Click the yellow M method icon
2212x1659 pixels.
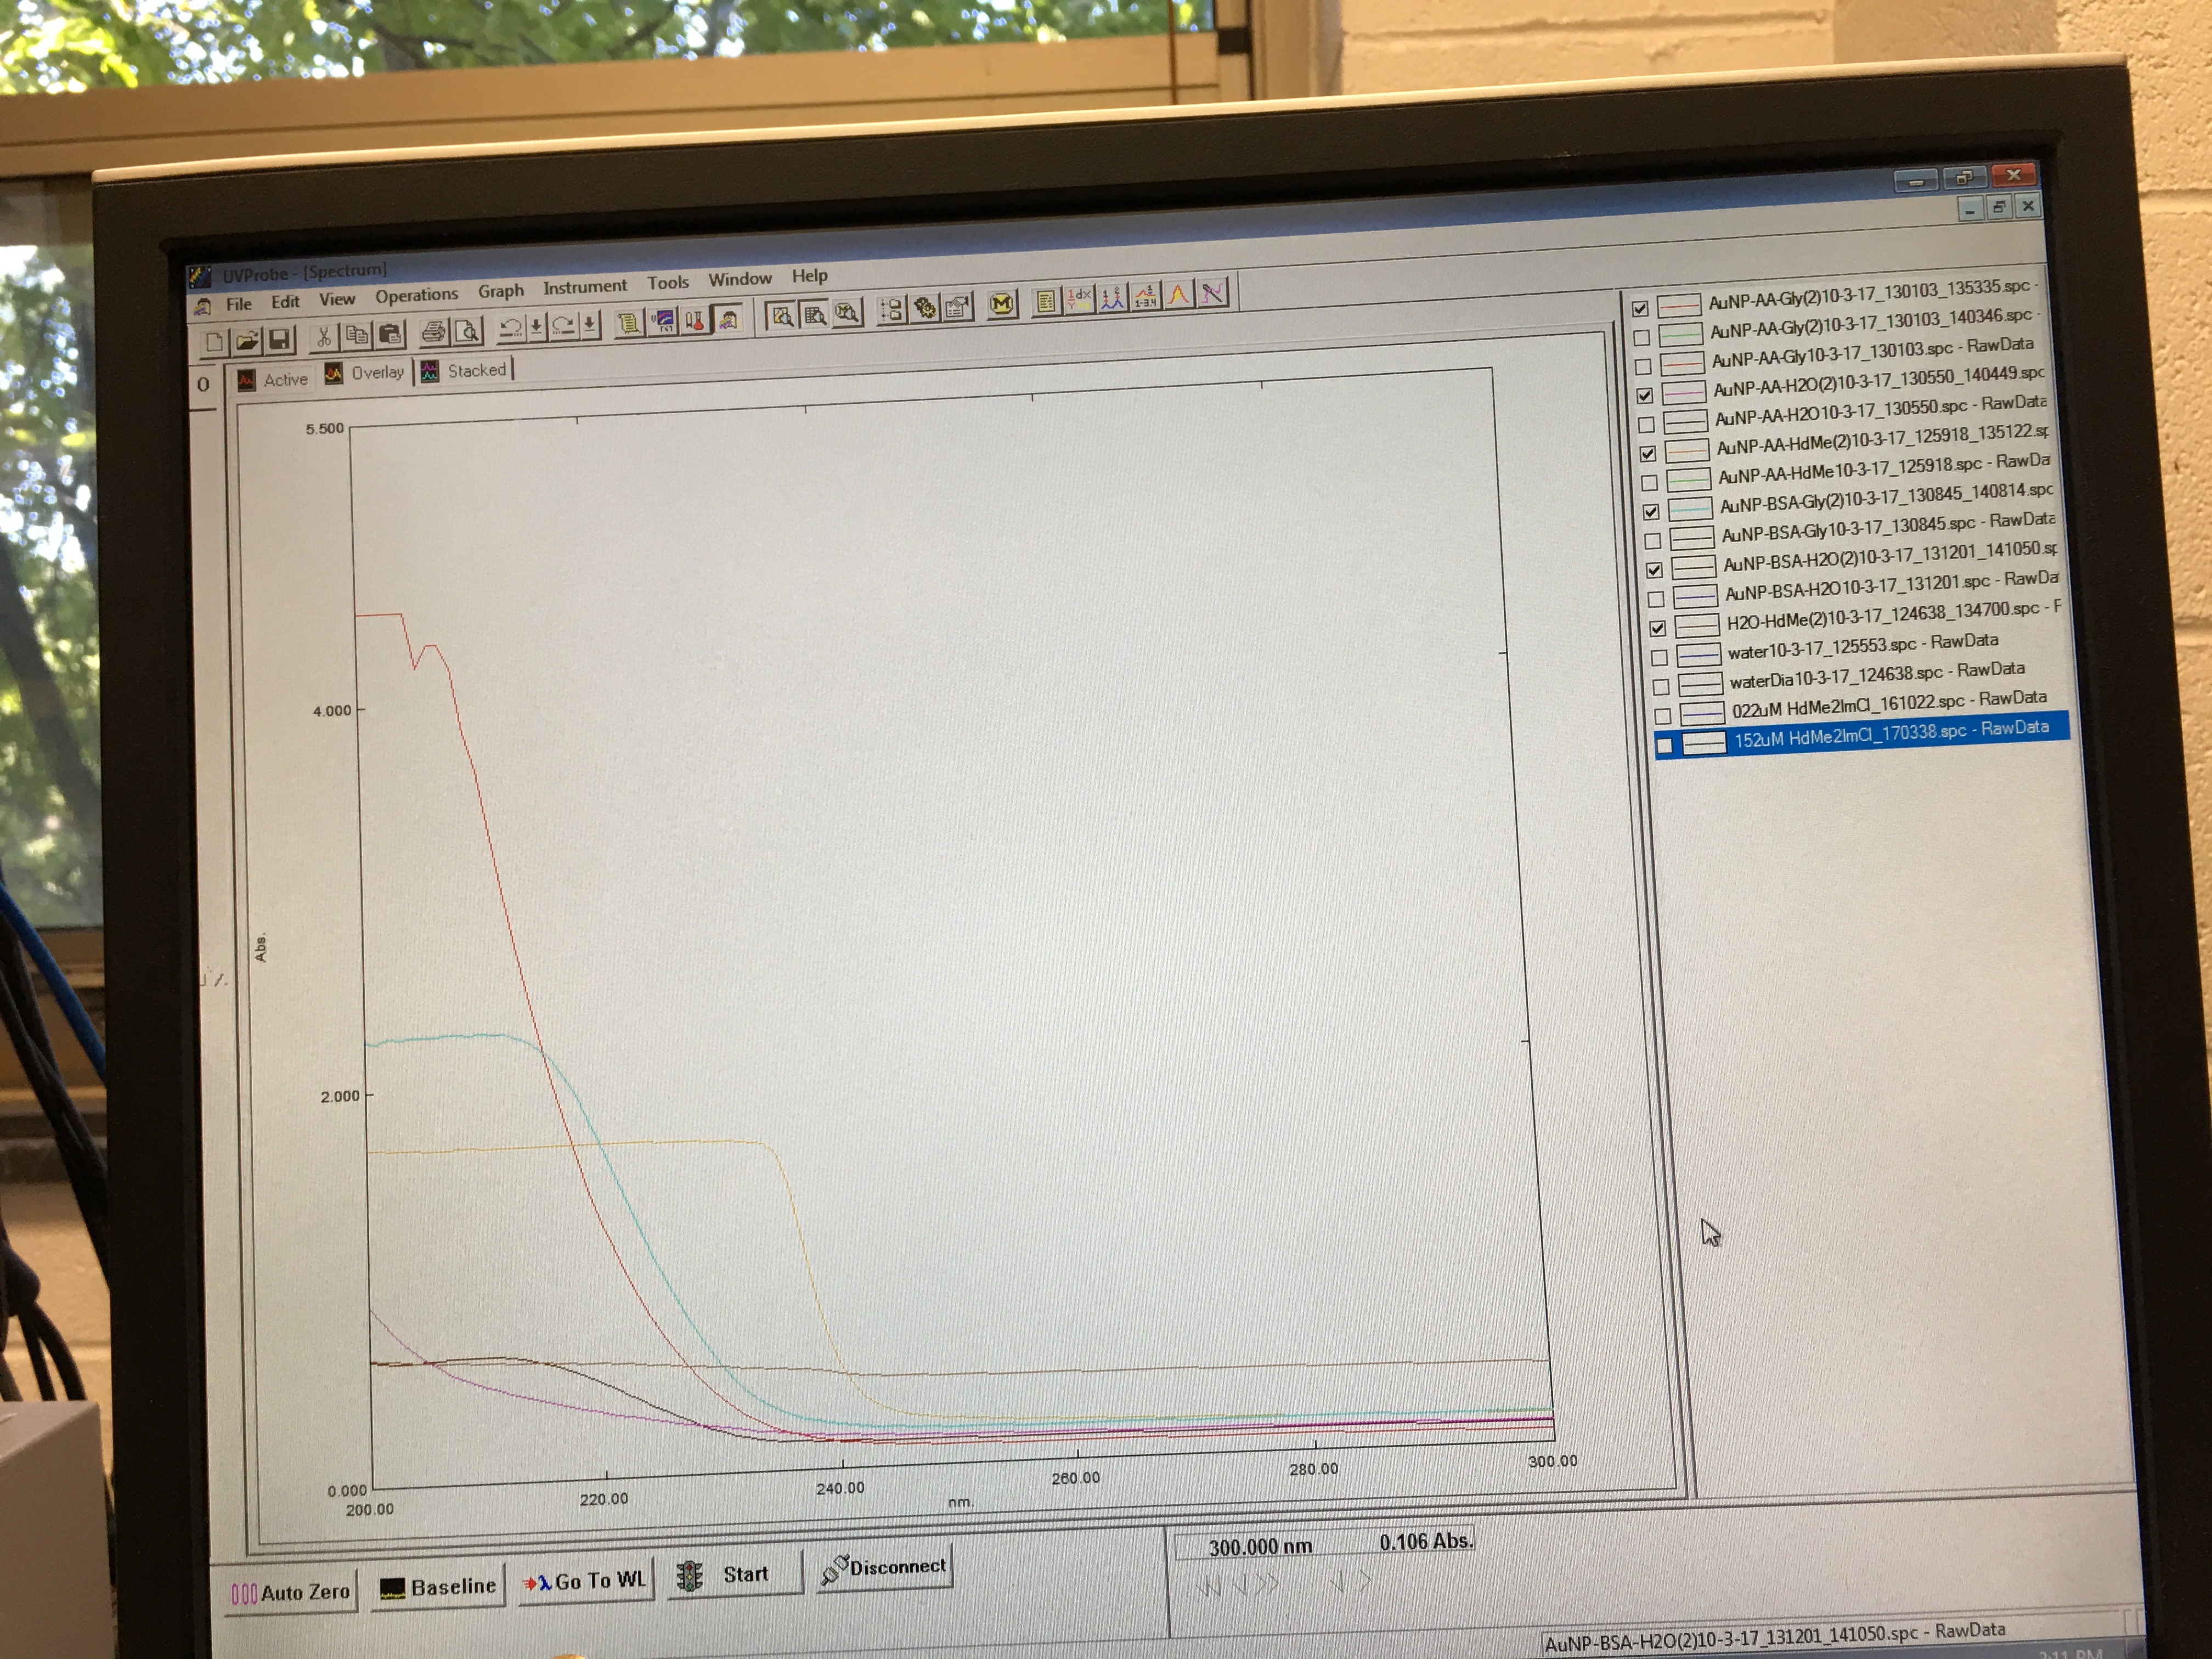[1001, 304]
